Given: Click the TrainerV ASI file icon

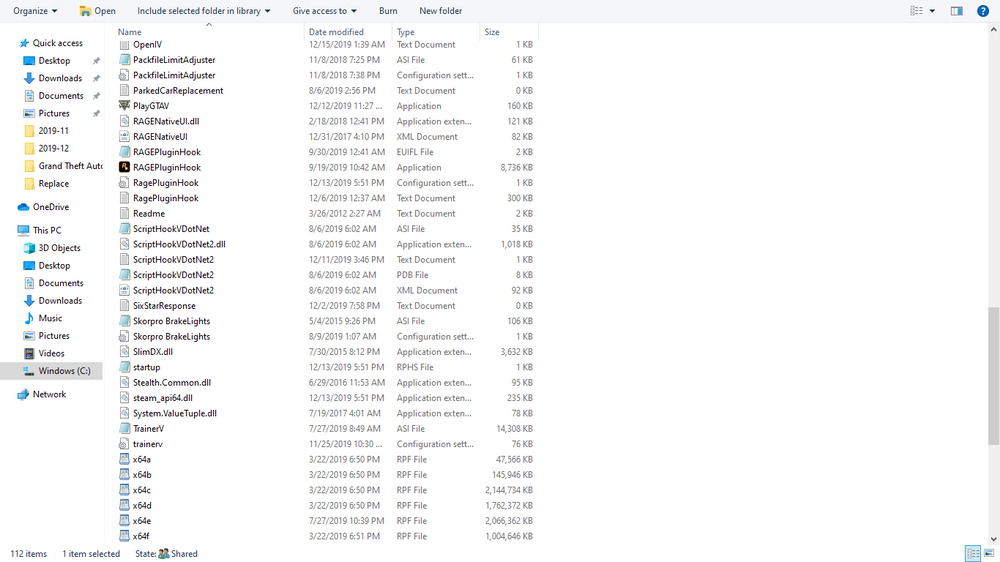Looking at the screenshot, I should (124, 429).
